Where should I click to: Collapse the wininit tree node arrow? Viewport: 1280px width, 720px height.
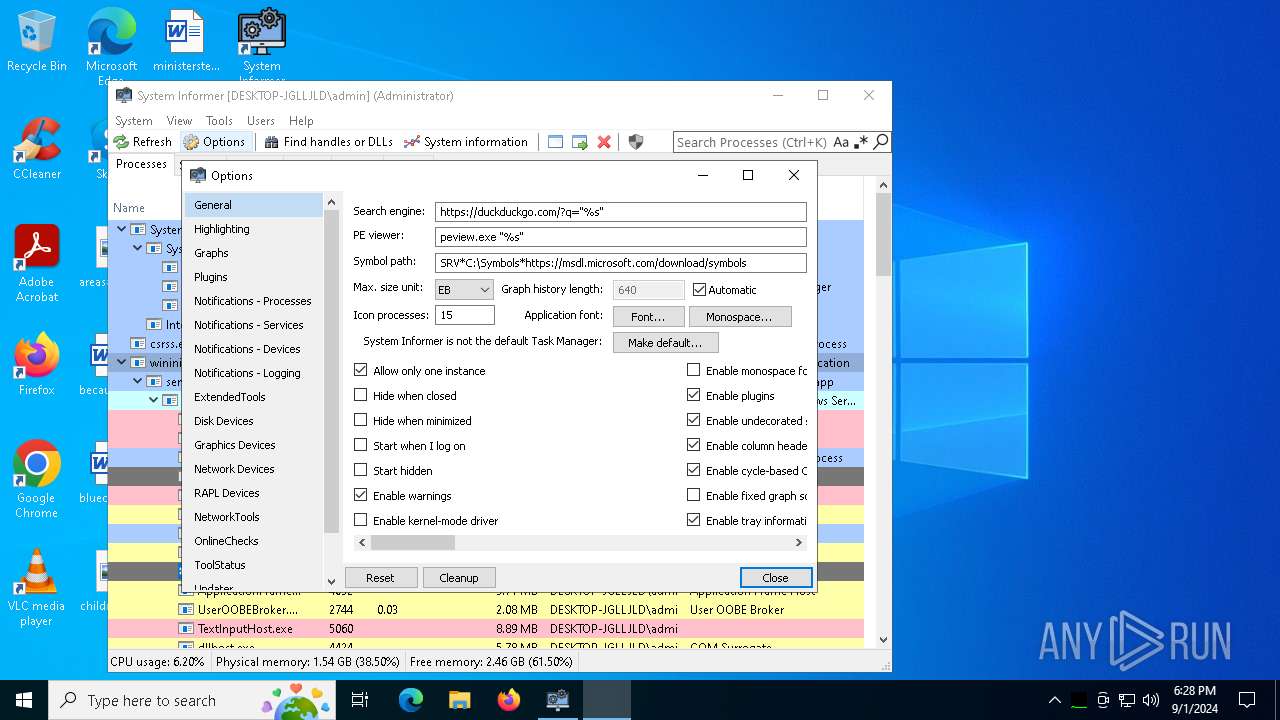click(x=122, y=362)
